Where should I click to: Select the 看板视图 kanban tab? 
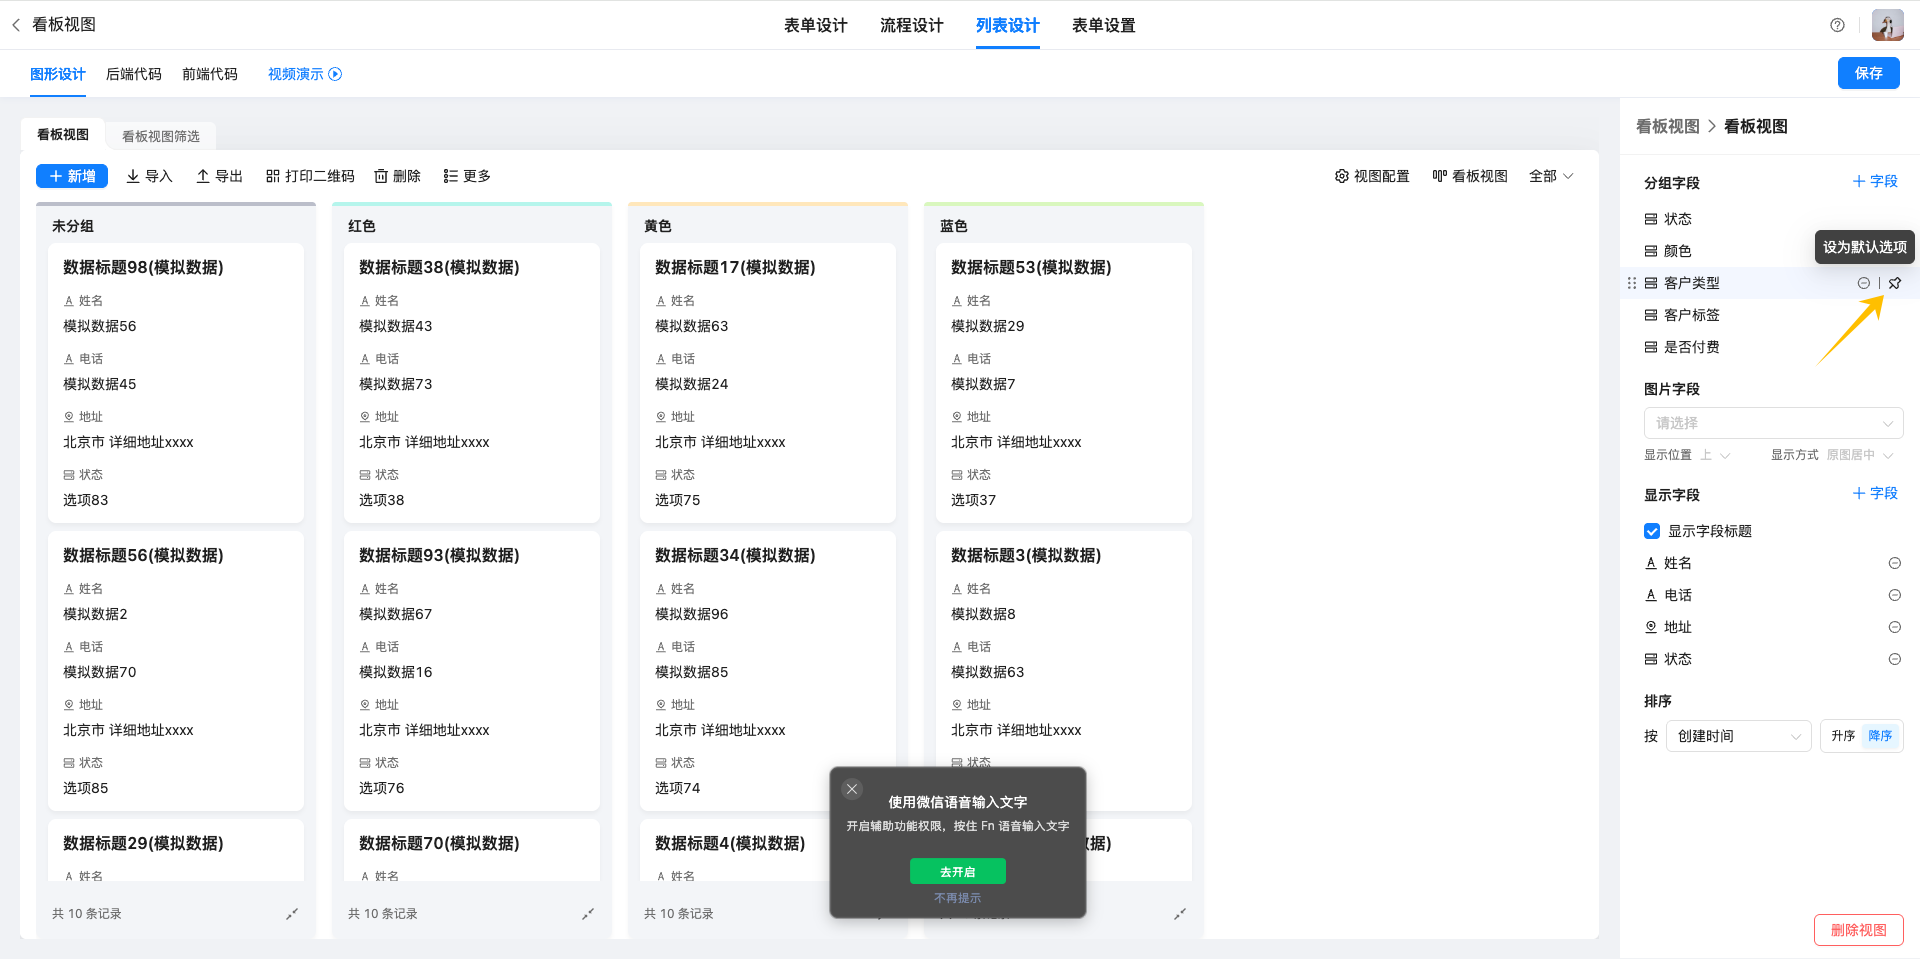[x=63, y=134]
